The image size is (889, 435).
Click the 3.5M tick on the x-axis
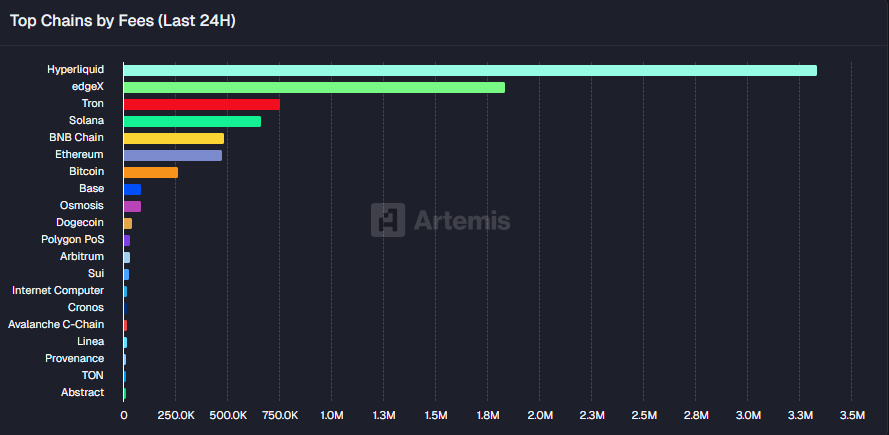click(851, 415)
